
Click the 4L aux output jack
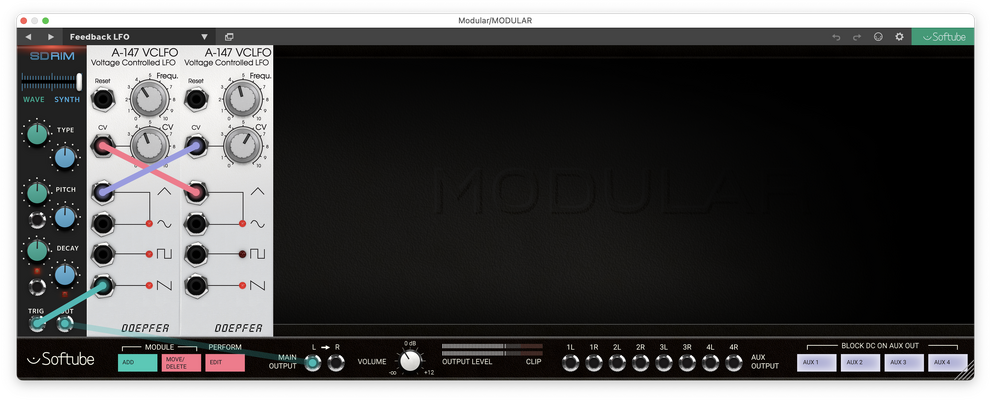[x=710, y=363]
